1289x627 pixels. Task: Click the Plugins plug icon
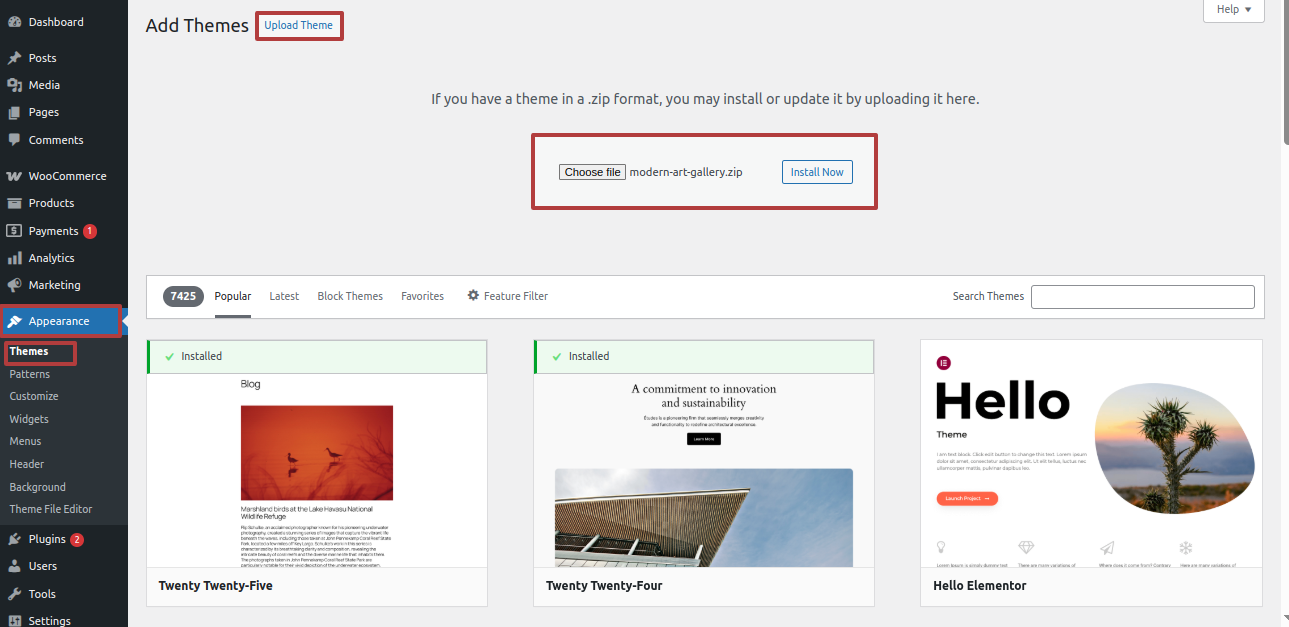(15, 539)
